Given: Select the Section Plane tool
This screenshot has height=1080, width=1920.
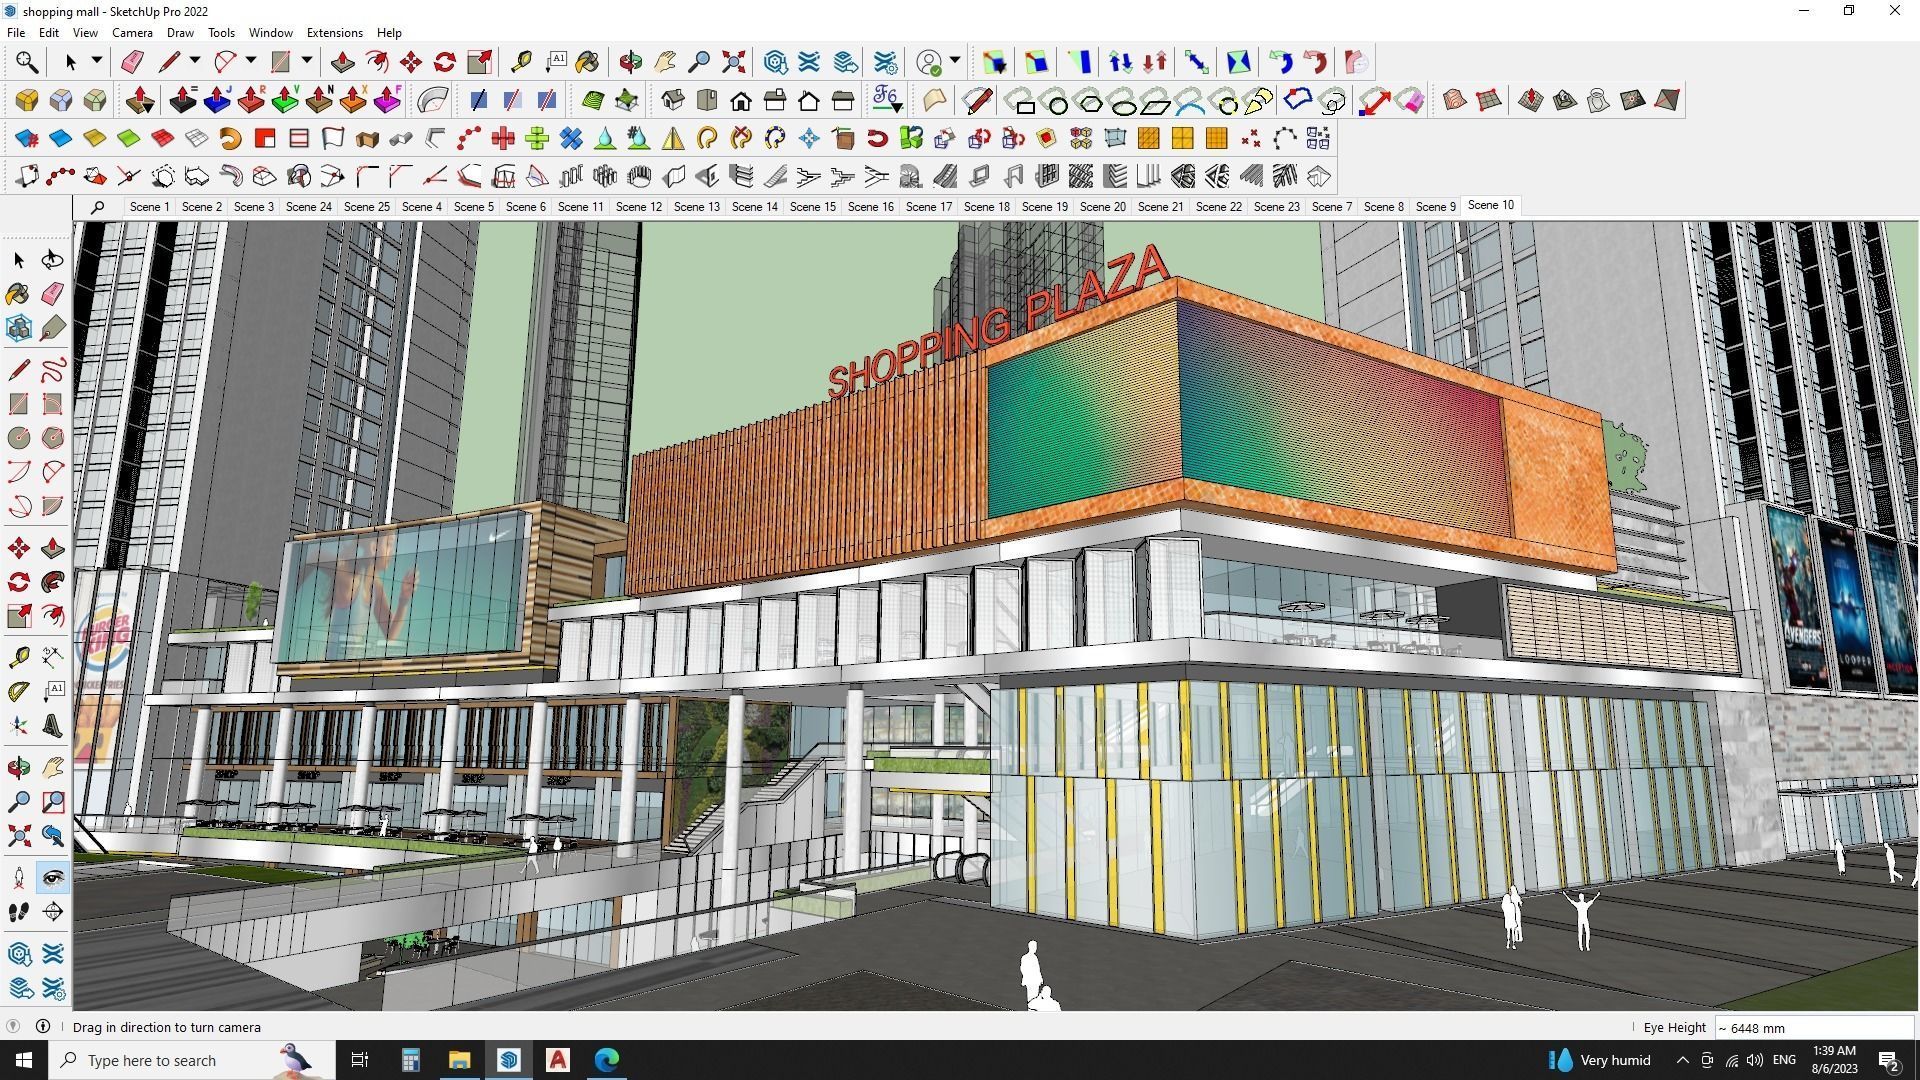Looking at the screenshot, I should click(x=52, y=912).
